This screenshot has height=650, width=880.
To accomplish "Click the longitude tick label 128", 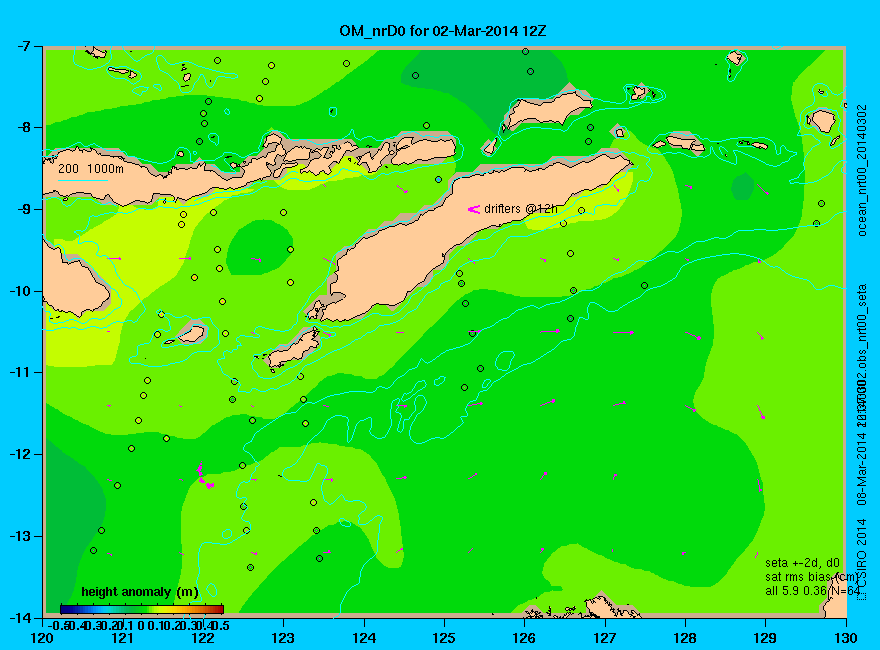I will 685,638.
